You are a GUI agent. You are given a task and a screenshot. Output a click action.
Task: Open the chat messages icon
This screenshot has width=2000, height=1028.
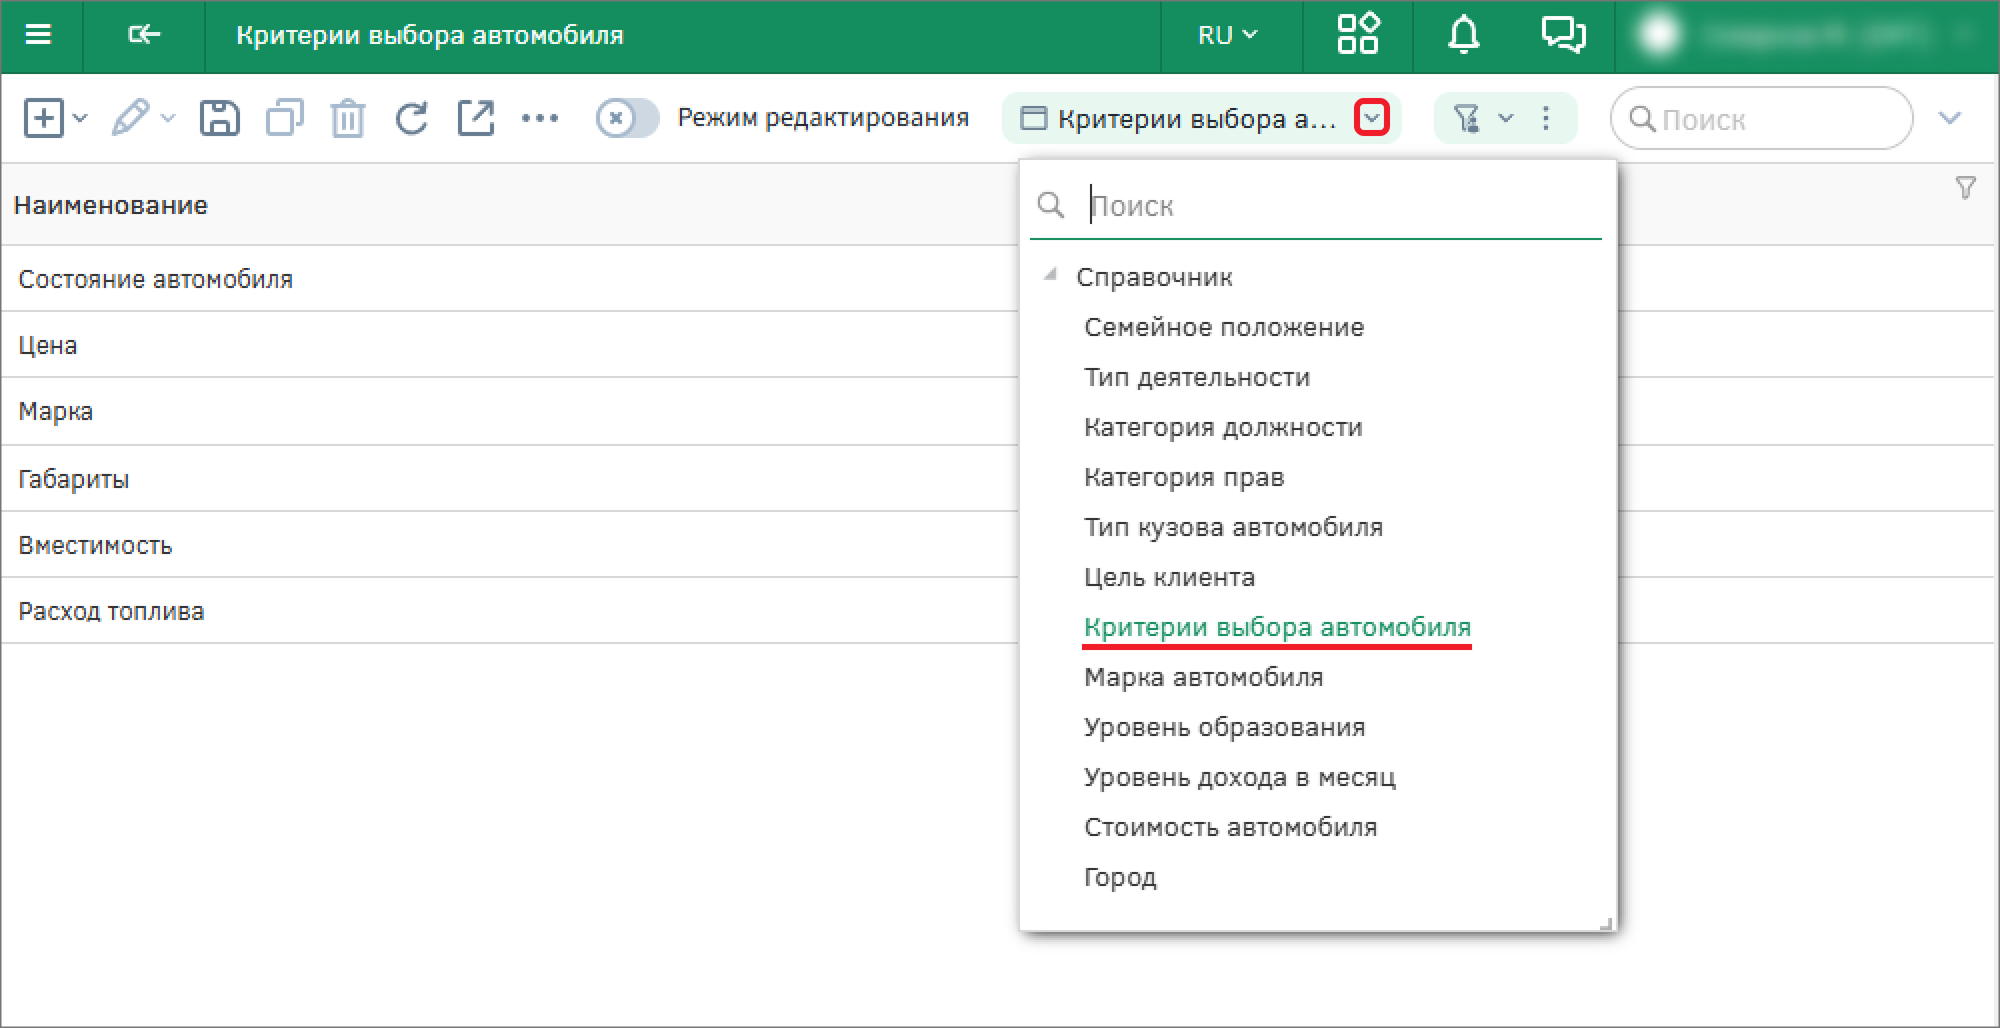click(1562, 36)
